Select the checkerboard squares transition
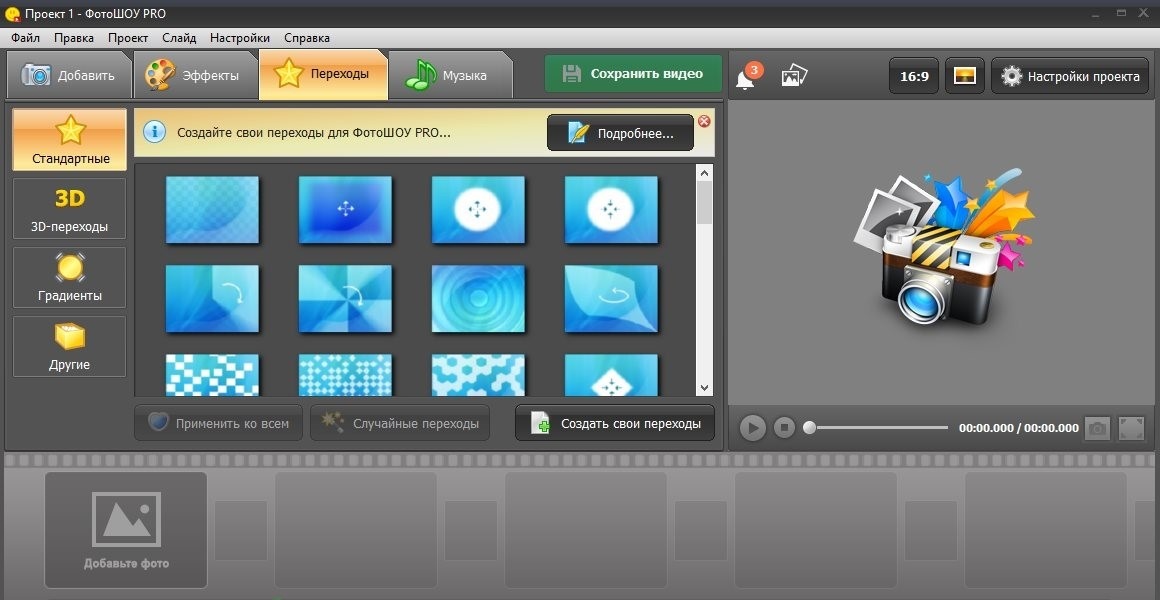Viewport: 1160px width, 600px height. (x=212, y=375)
